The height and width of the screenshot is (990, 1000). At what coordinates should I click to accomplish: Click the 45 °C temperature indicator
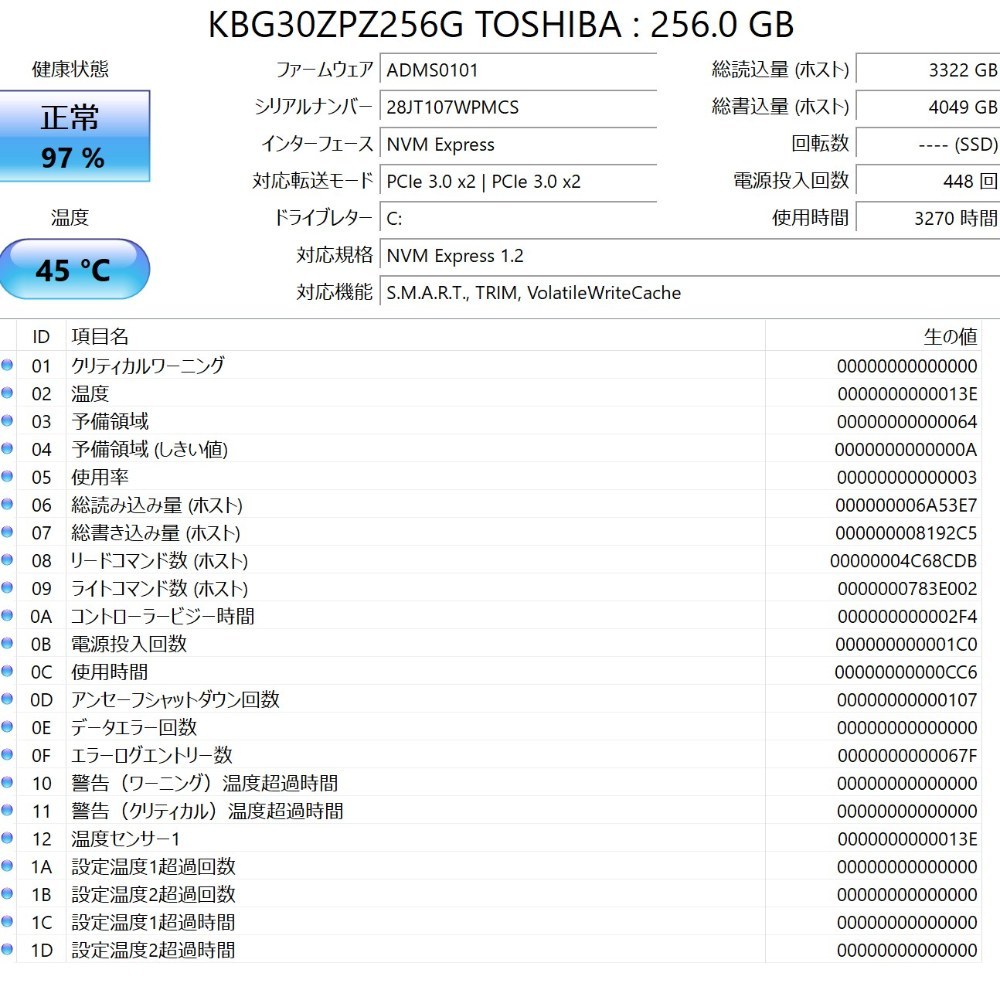point(74,269)
